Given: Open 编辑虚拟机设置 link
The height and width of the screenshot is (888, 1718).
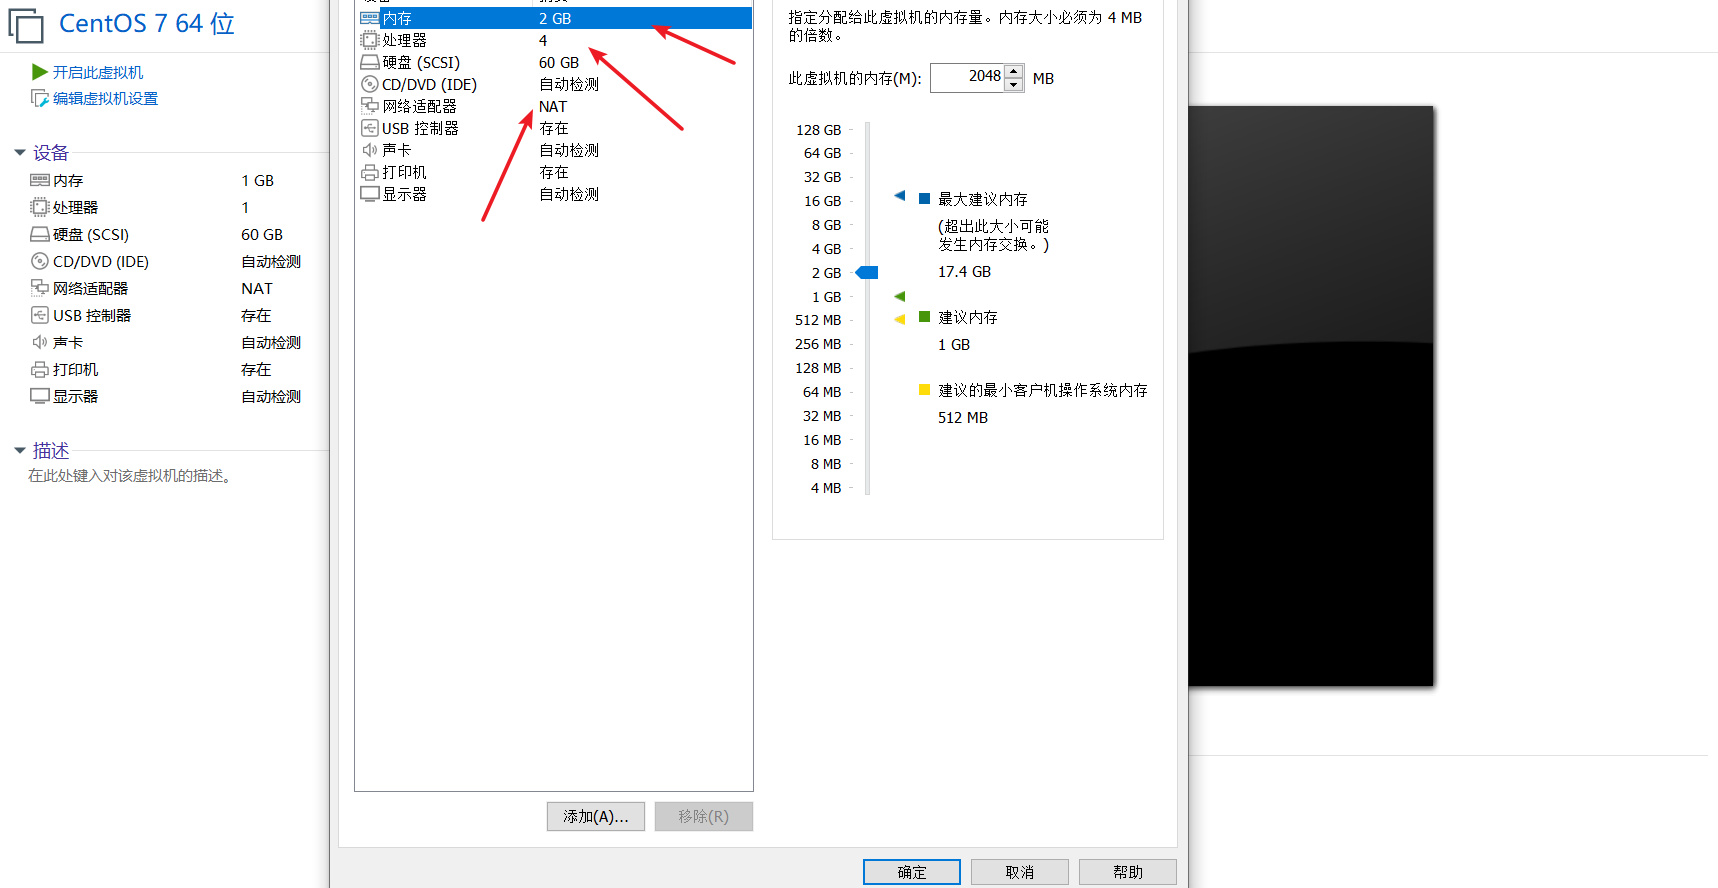Looking at the screenshot, I should 105,98.
